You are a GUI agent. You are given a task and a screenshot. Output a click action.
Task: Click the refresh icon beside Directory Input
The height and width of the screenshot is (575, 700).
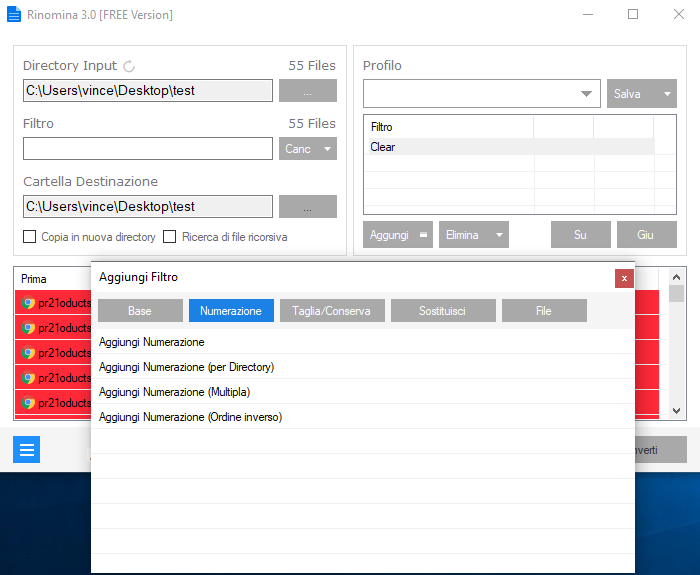click(x=129, y=66)
